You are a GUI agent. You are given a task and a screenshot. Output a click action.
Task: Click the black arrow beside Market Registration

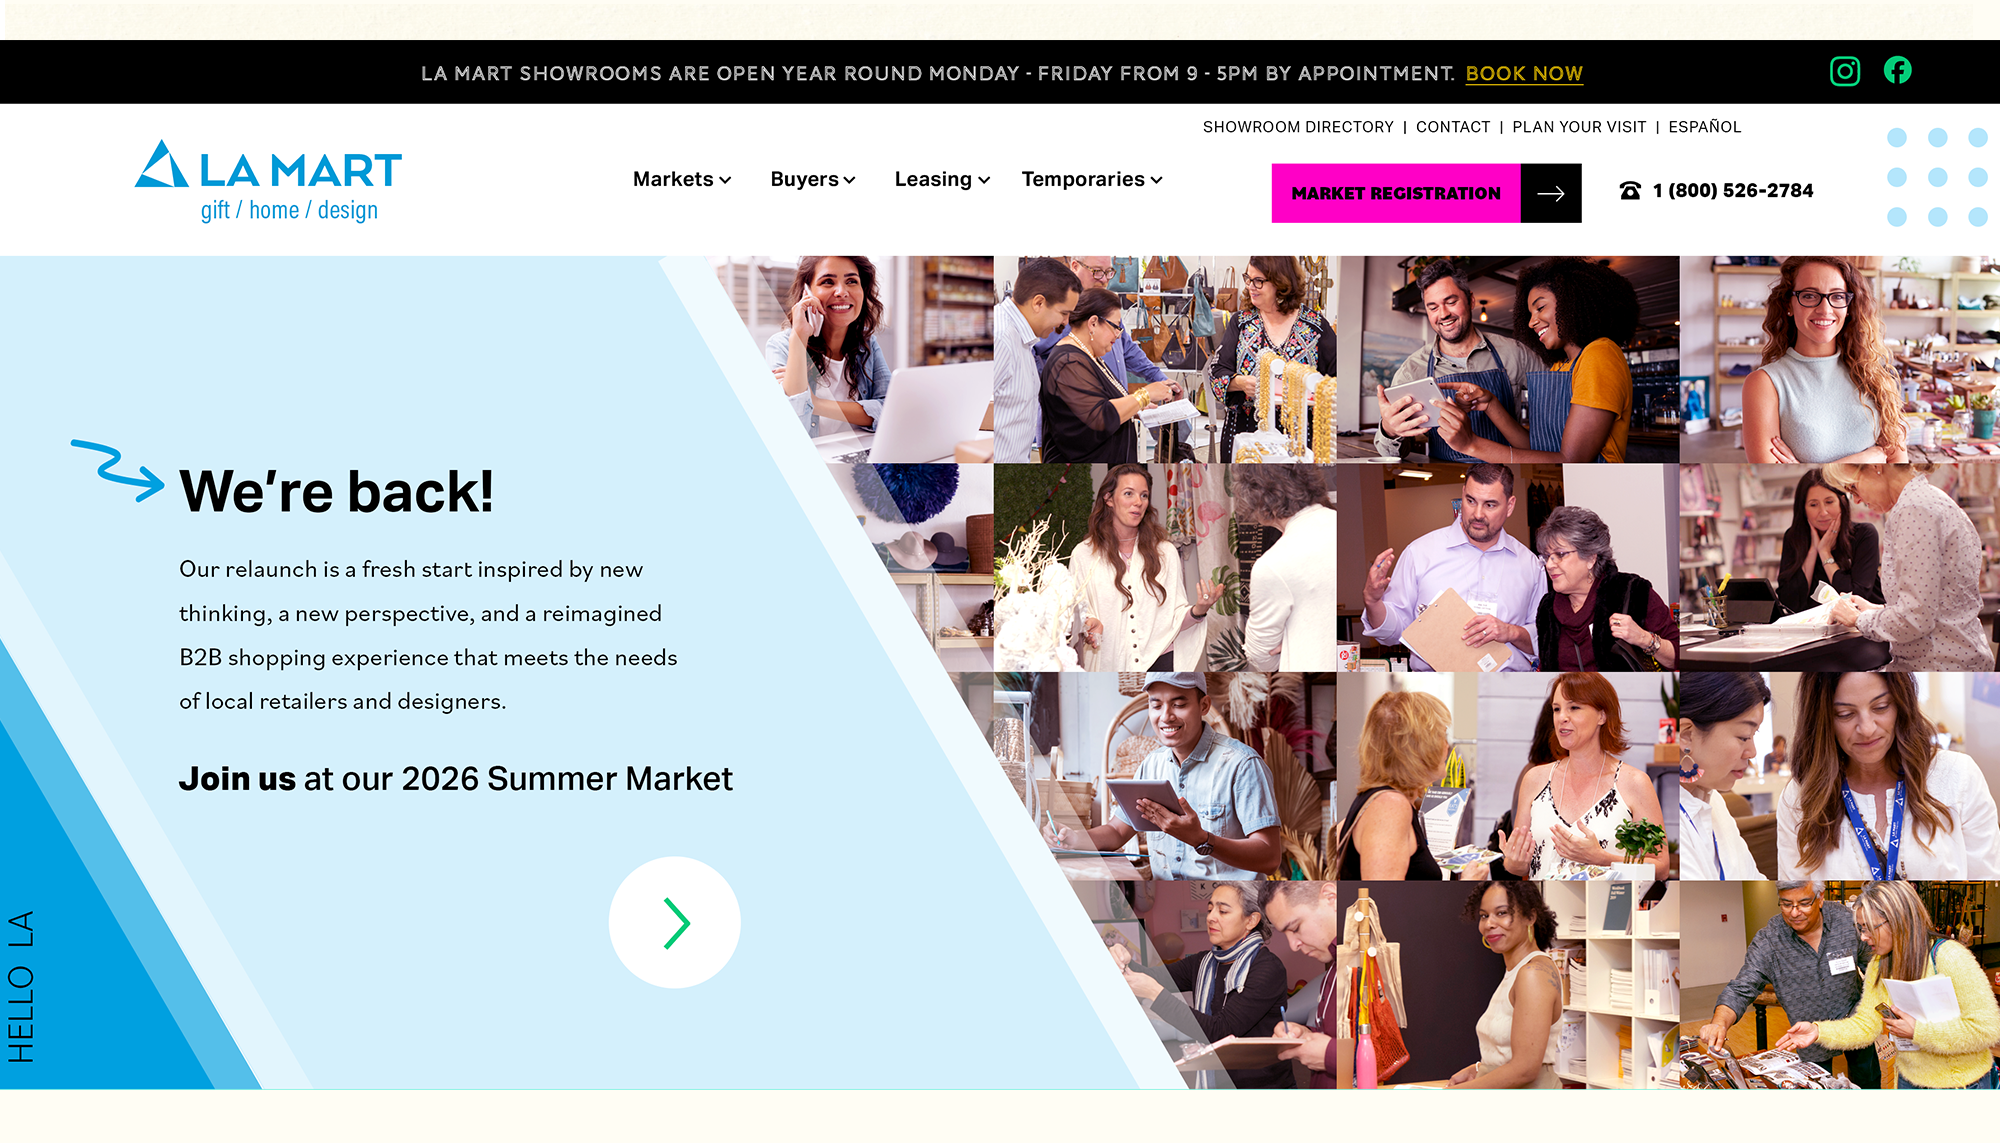[1551, 193]
